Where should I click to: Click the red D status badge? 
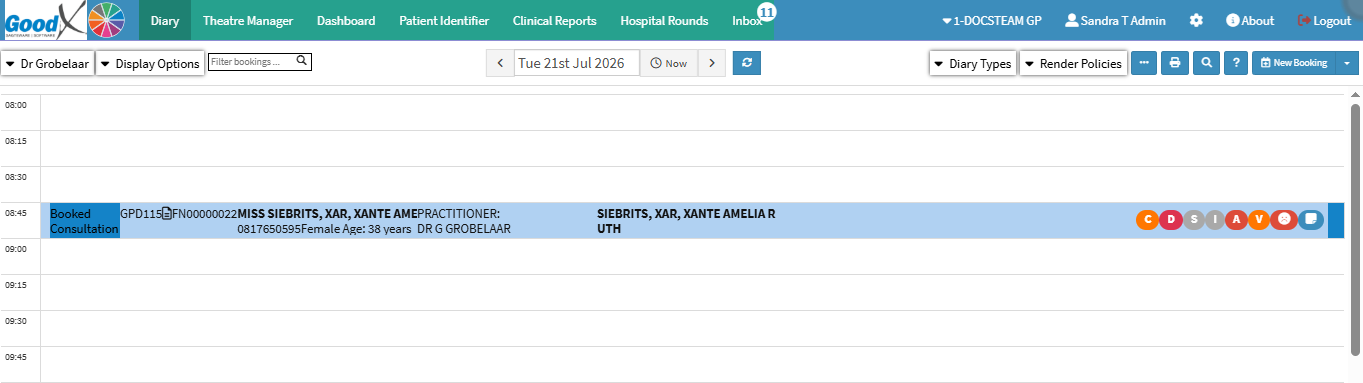click(x=1170, y=220)
